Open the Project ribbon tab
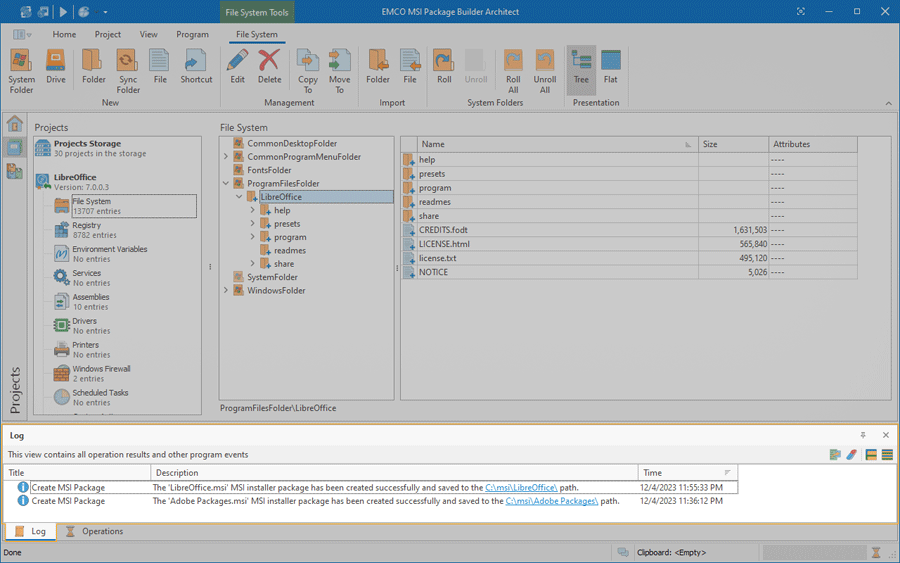 pyautogui.click(x=108, y=34)
